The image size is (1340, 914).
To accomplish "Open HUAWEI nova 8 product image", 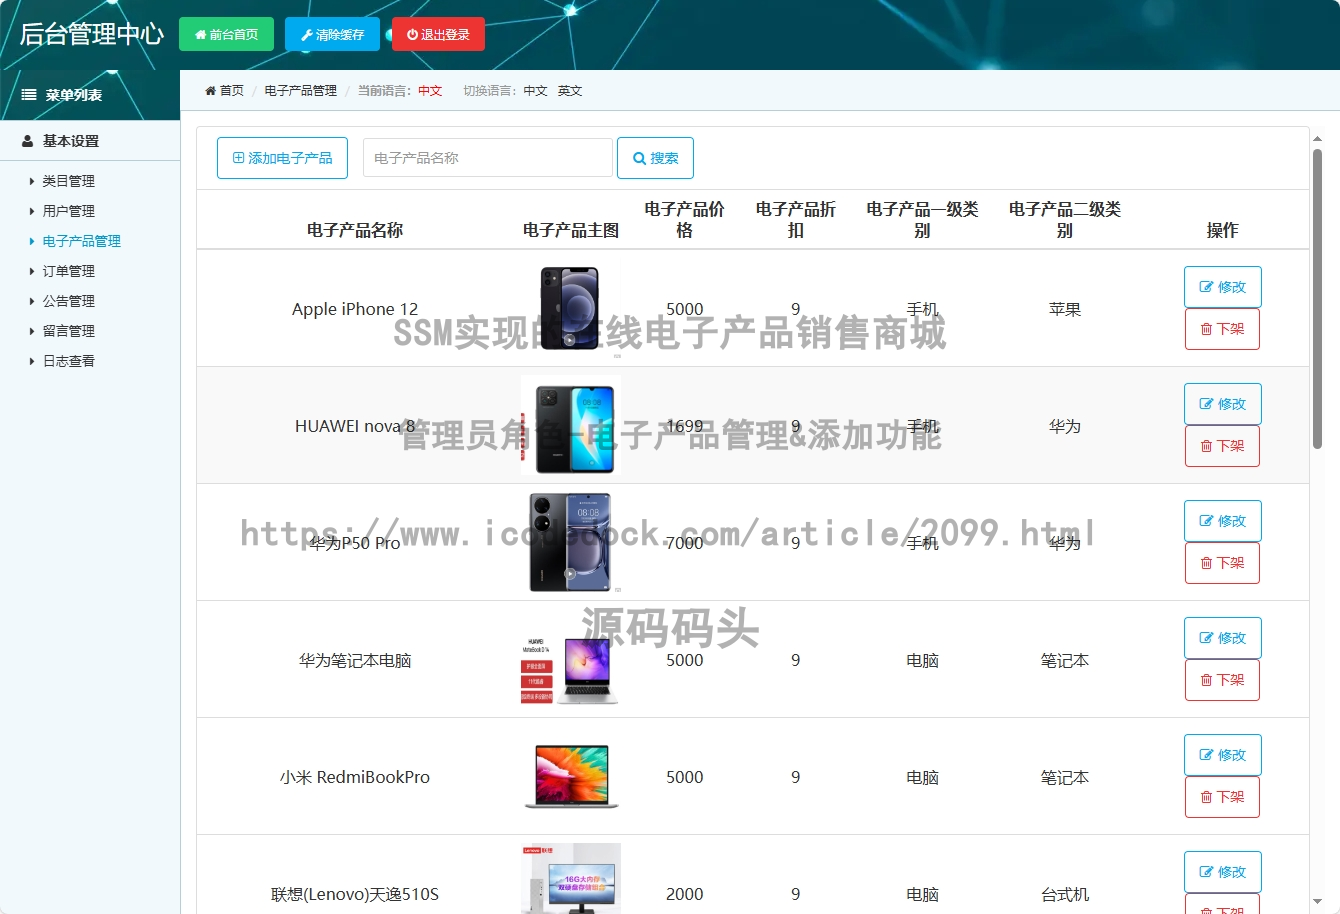I will 571,425.
